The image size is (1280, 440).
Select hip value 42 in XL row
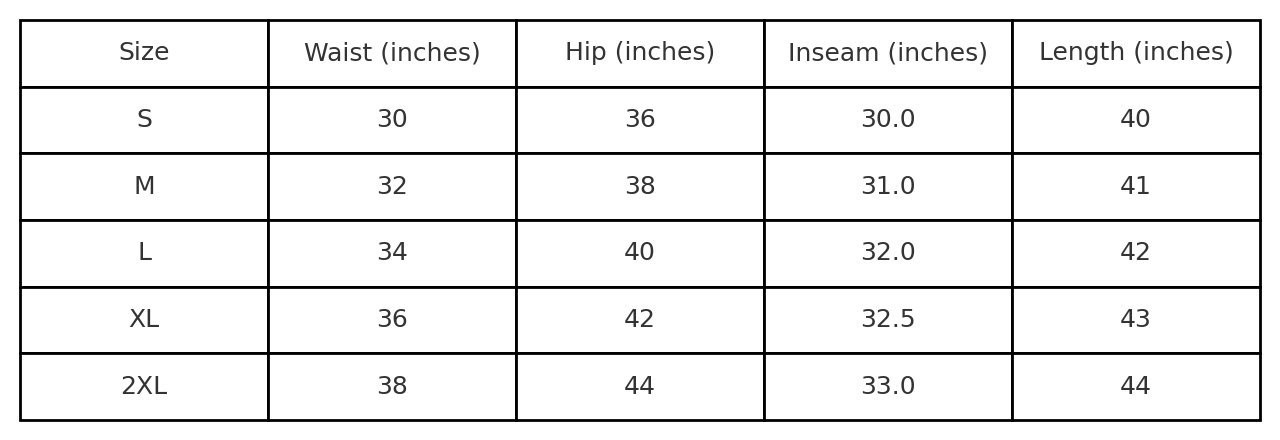coord(640,320)
